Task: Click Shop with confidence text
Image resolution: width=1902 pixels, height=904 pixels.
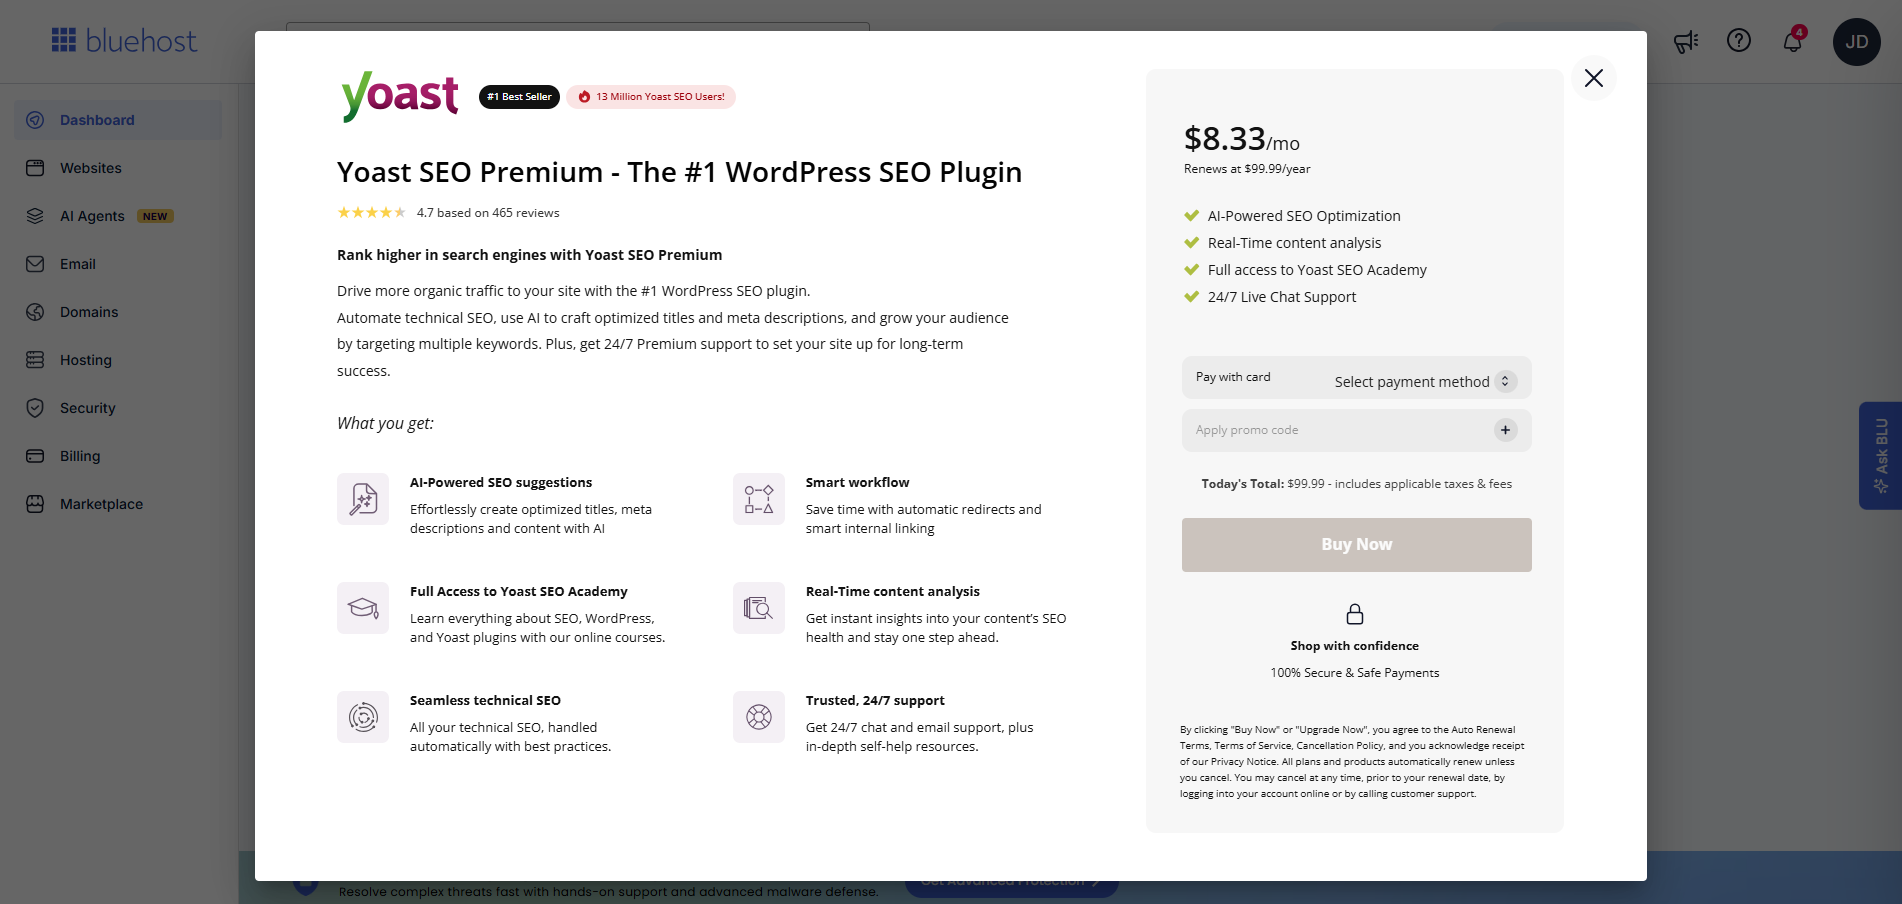Action: point(1355,646)
